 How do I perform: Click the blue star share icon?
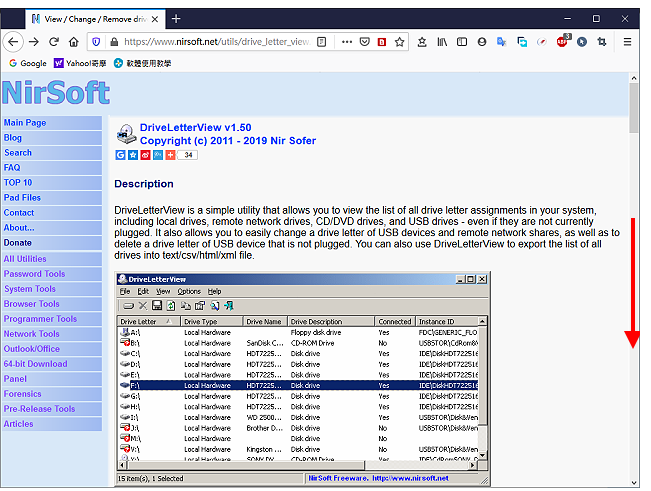click(x=133, y=155)
